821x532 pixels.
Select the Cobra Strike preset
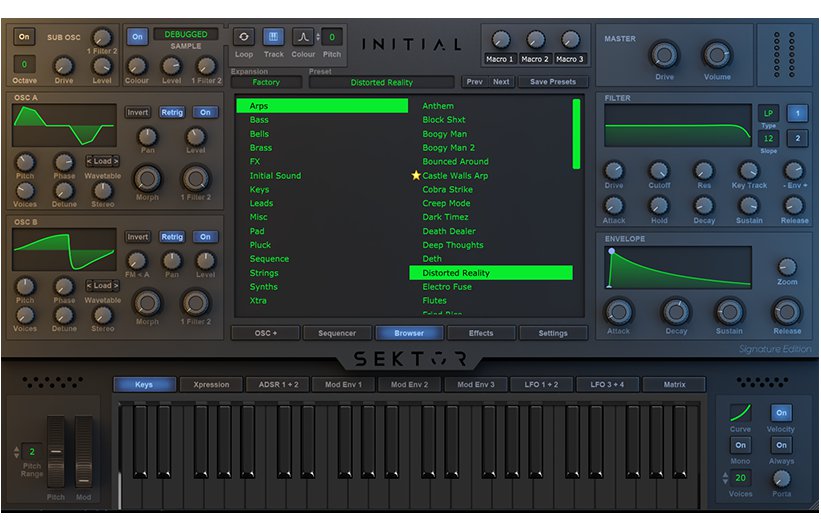[448, 190]
